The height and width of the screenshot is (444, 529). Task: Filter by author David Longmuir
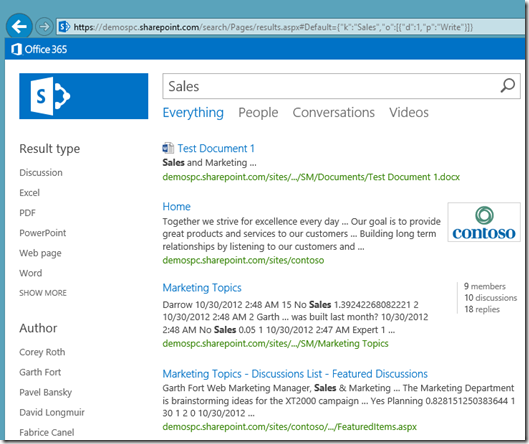(52, 412)
